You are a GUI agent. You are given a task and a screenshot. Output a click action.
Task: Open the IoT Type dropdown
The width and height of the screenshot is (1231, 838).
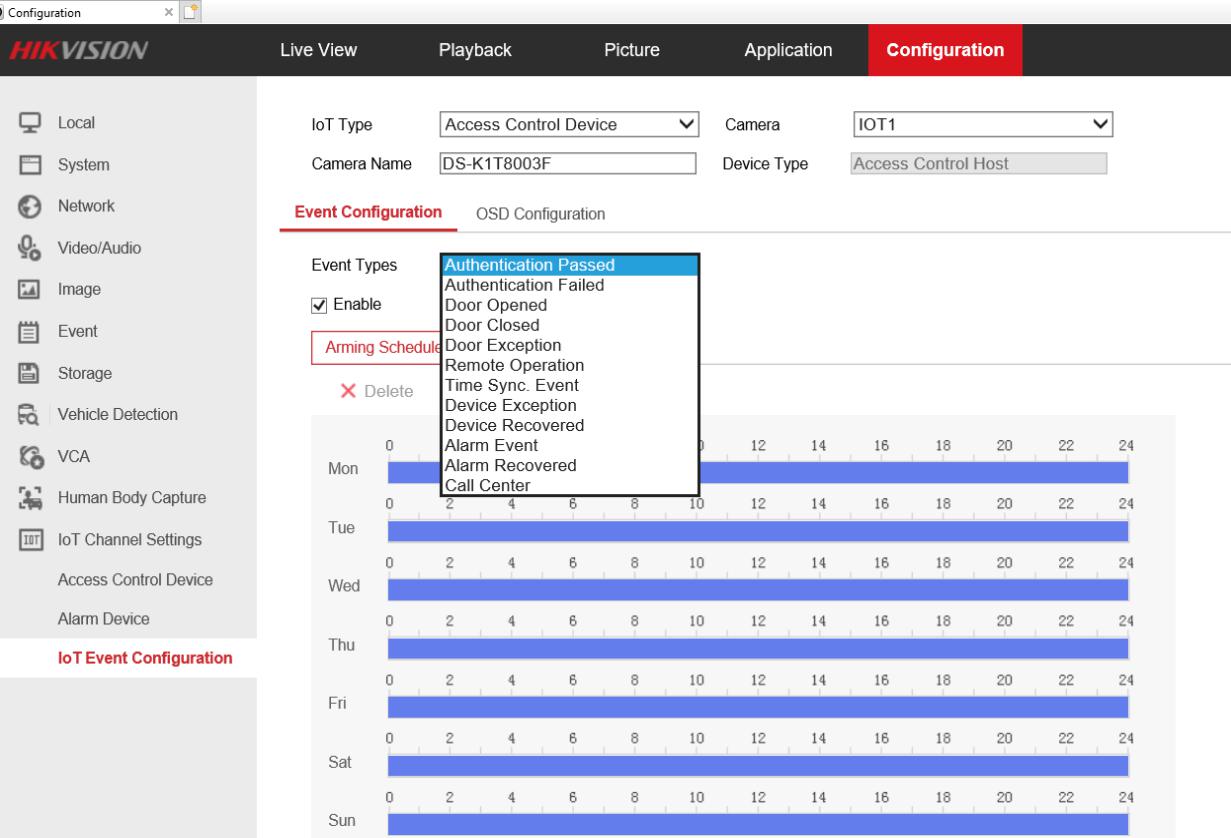pos(569,125)
